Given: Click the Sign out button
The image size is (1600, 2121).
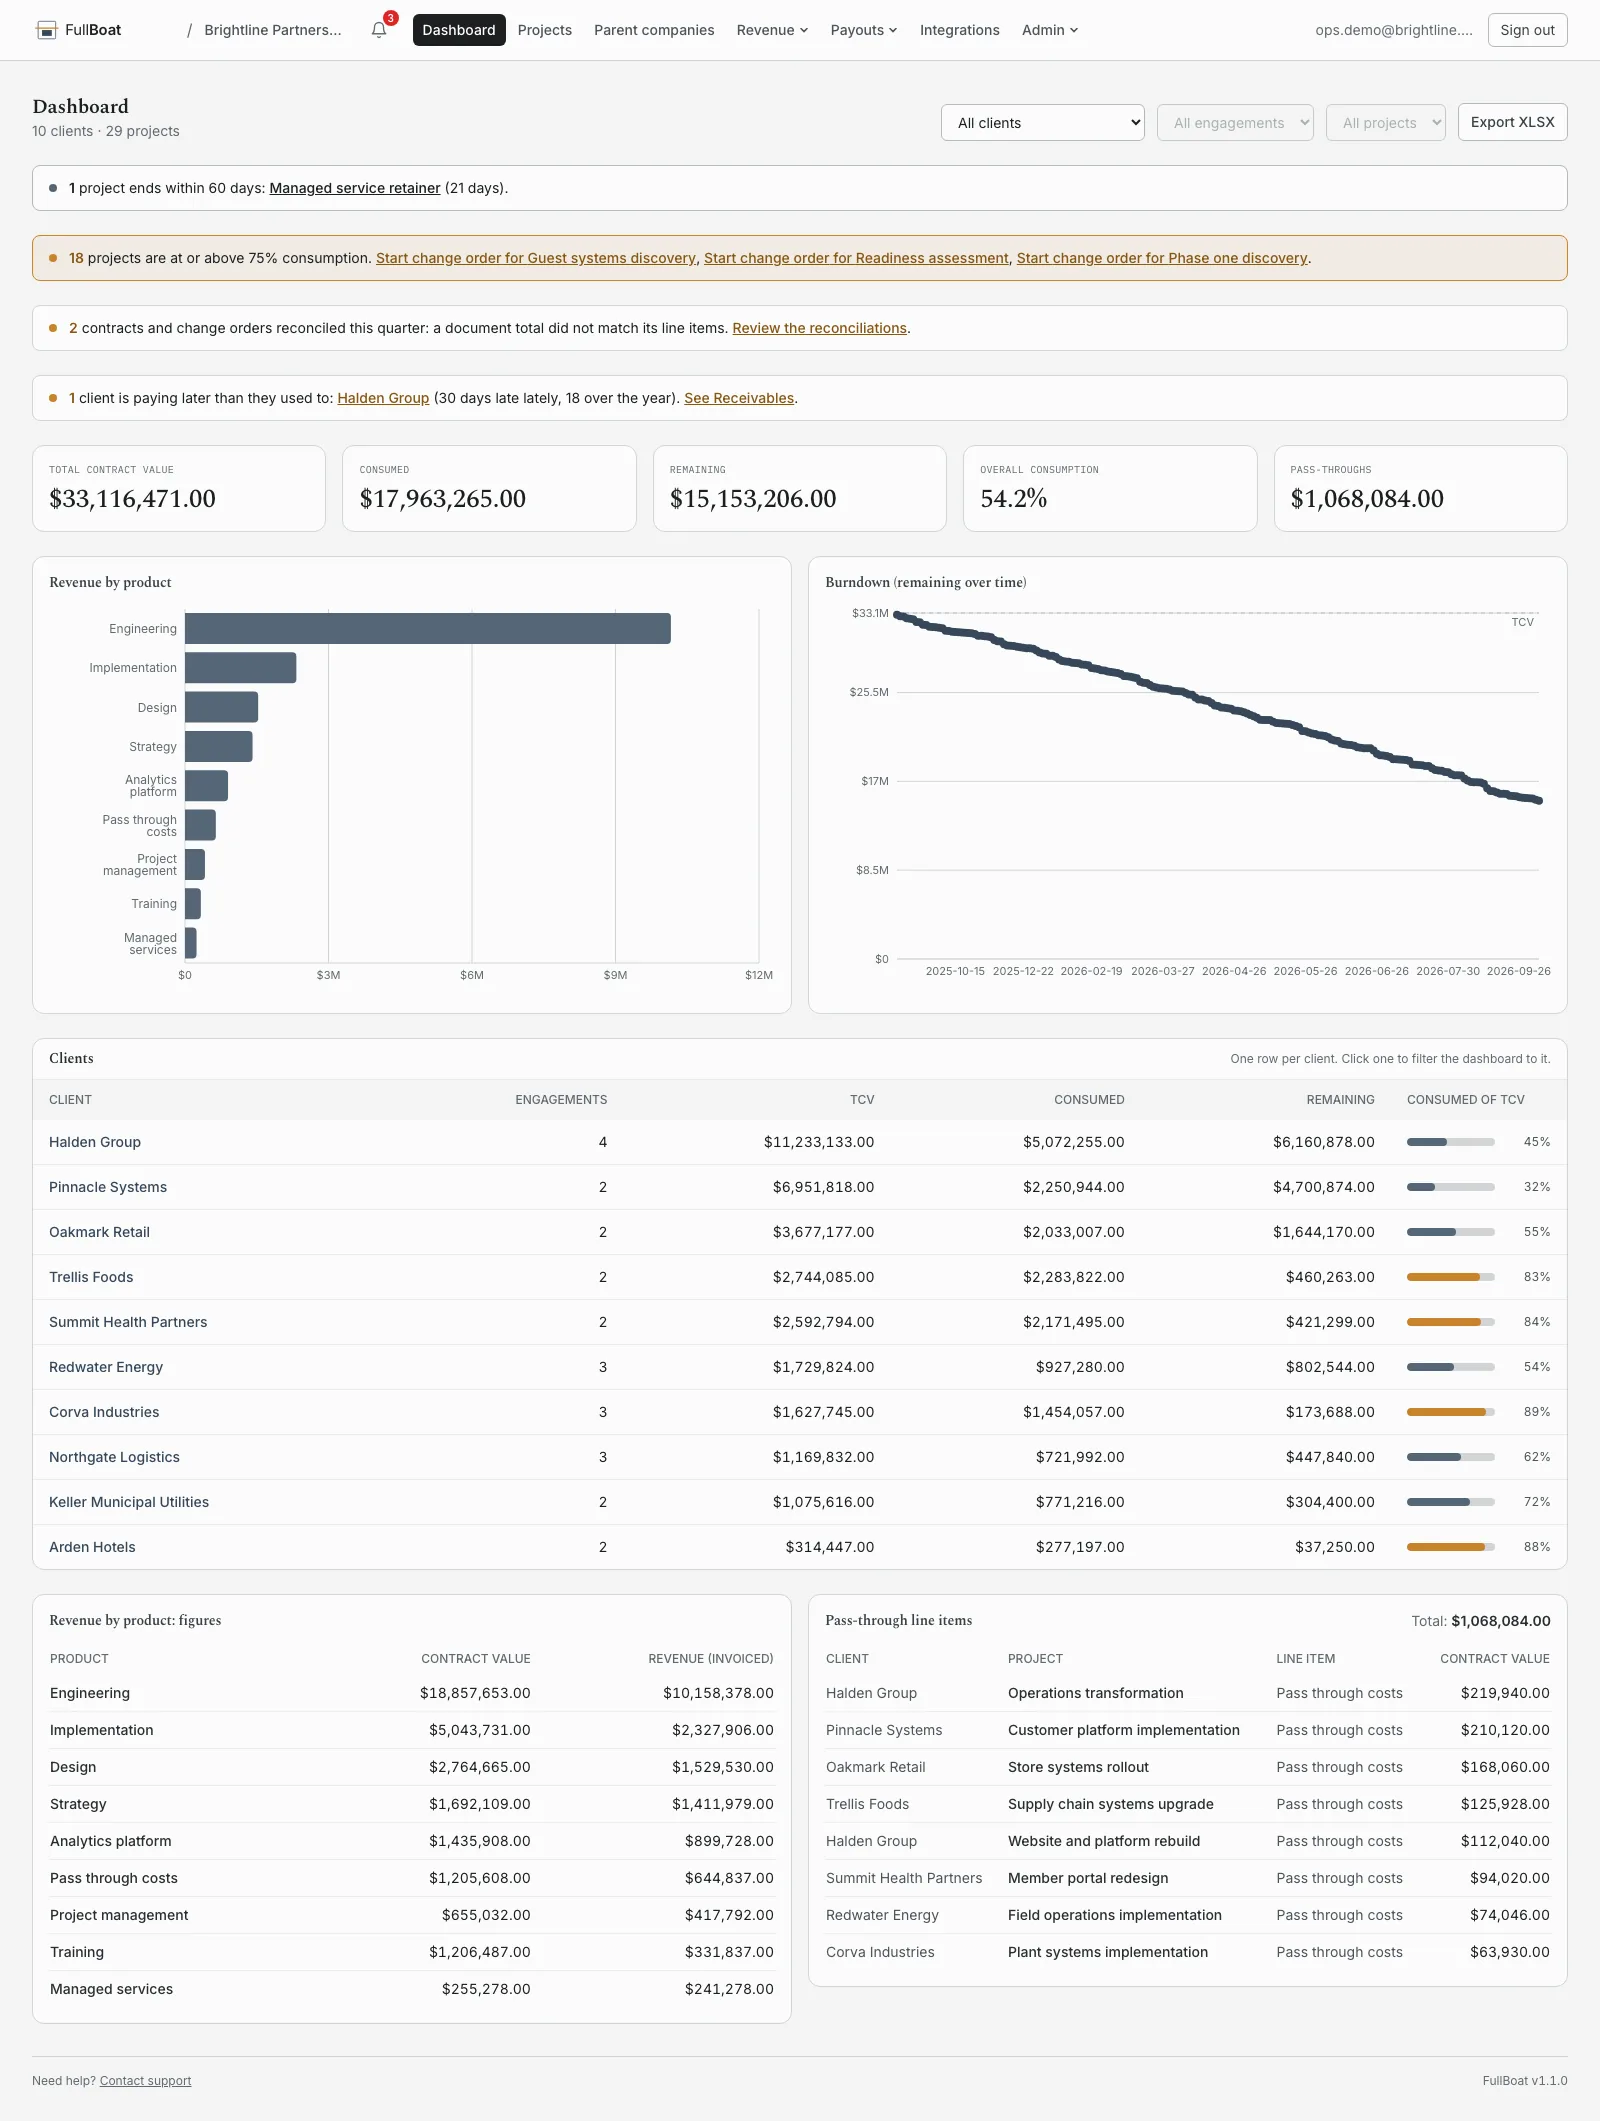Looking at the screenshot, I should (1527, 30).
